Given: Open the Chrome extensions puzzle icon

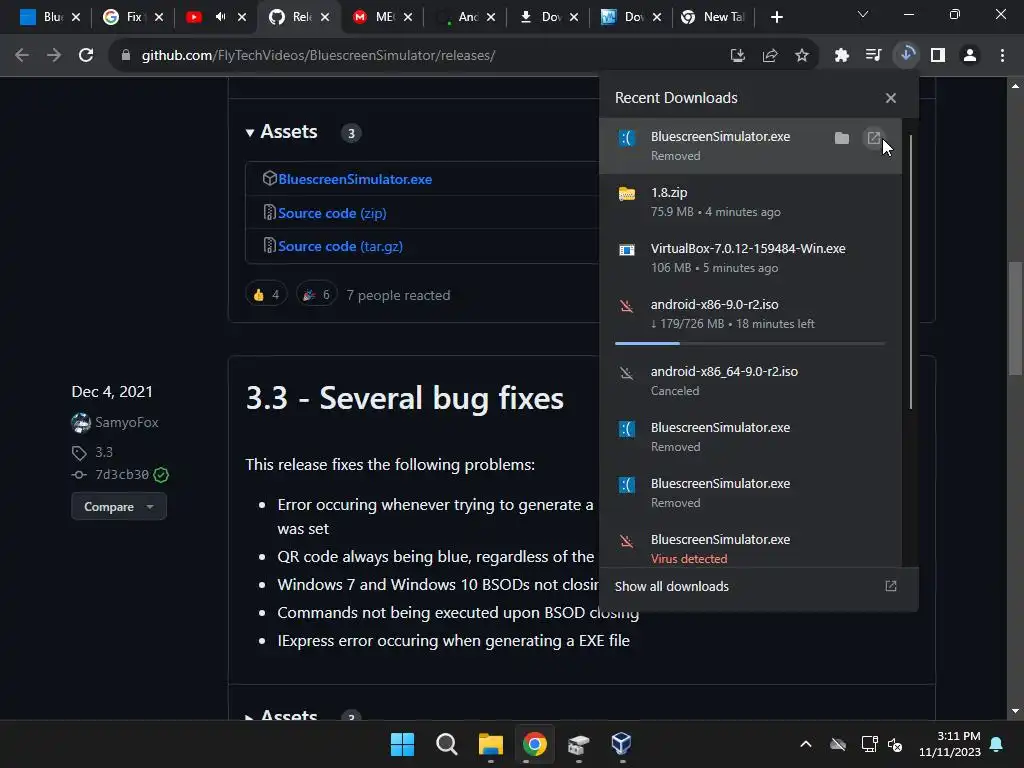Looking at the screenshot, I should click(841, 56).
